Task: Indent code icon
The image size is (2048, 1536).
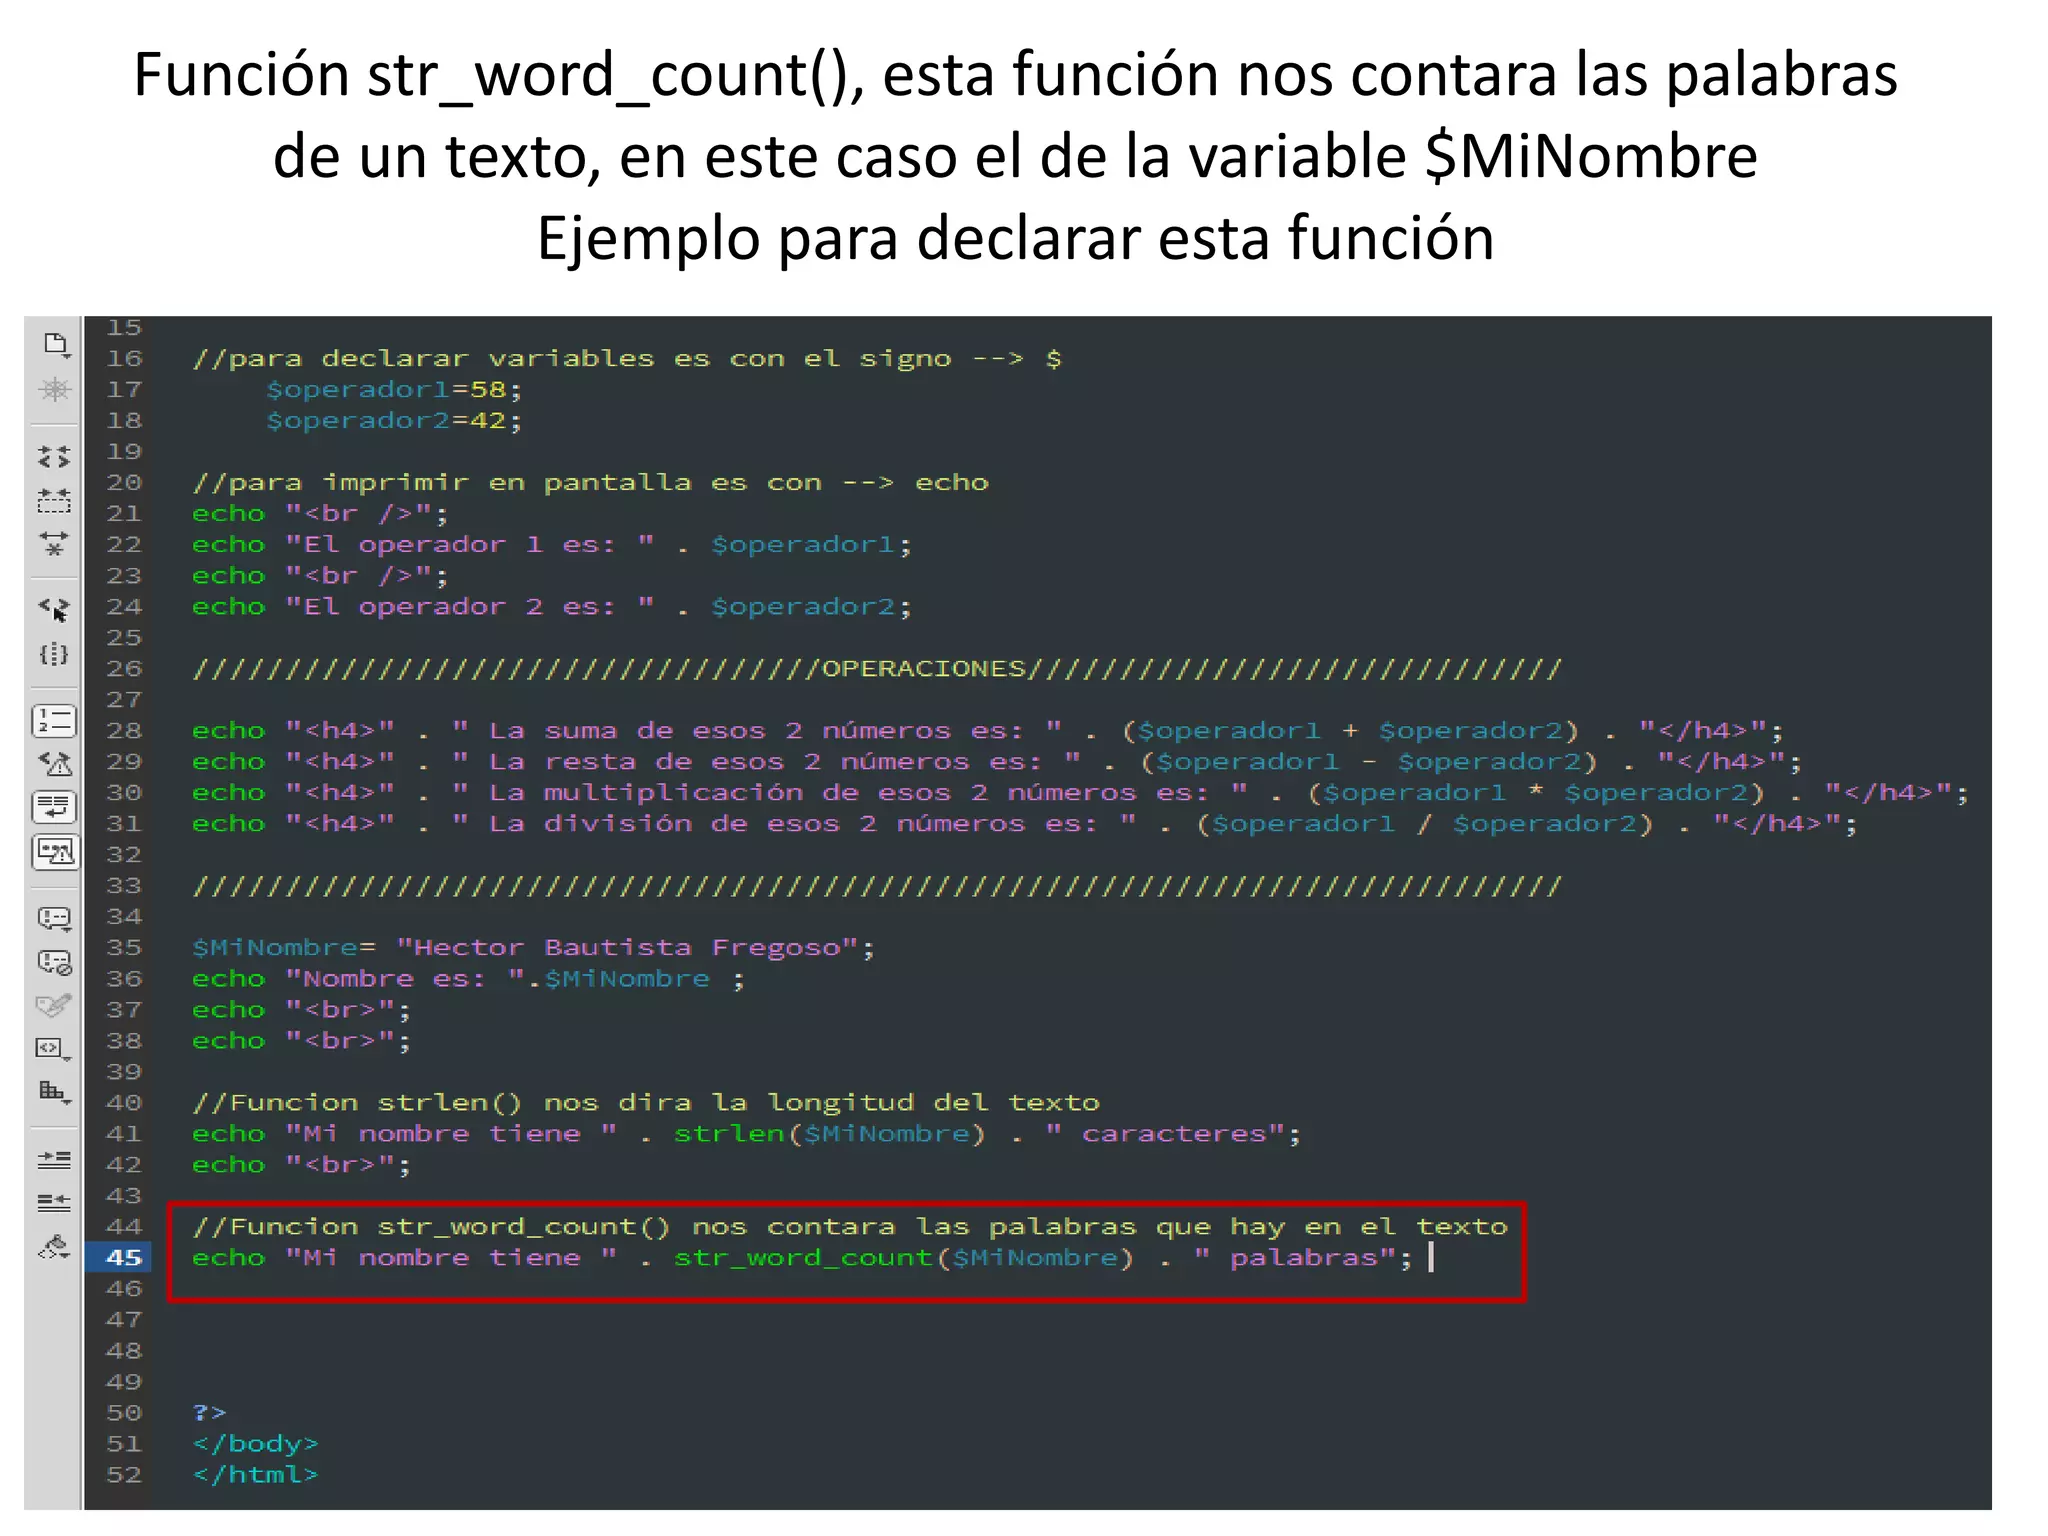Action: tap(55, 1159)
